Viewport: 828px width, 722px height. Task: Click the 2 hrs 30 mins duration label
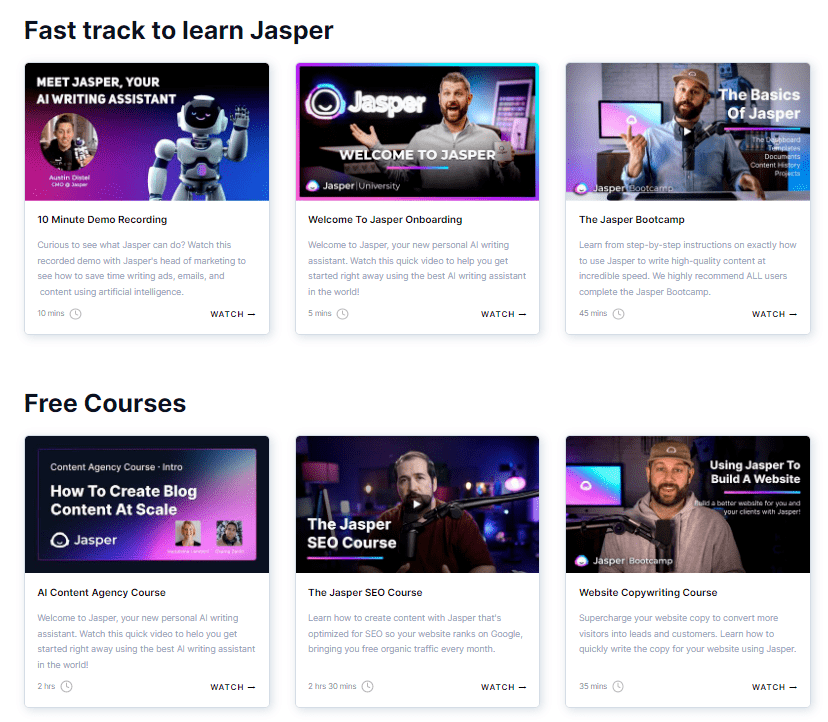coord(332,686)
